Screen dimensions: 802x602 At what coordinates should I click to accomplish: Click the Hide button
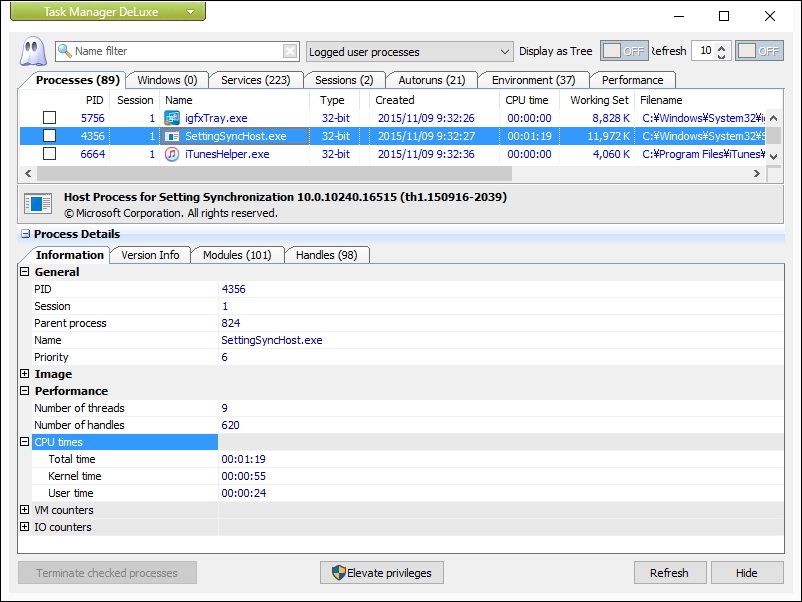[x=747, y=573]
